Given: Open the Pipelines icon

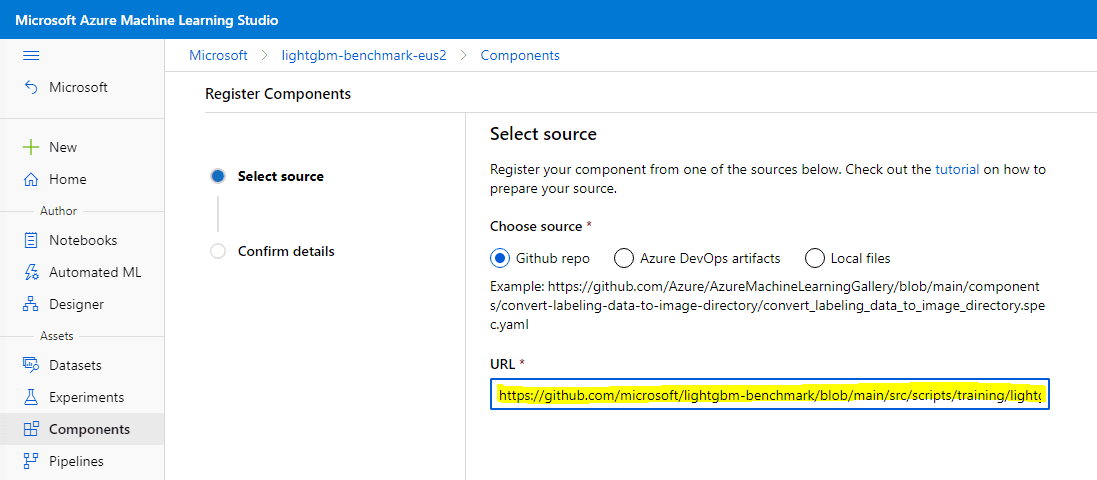Looking at the screenshot, I should click(x=31, y=461).
